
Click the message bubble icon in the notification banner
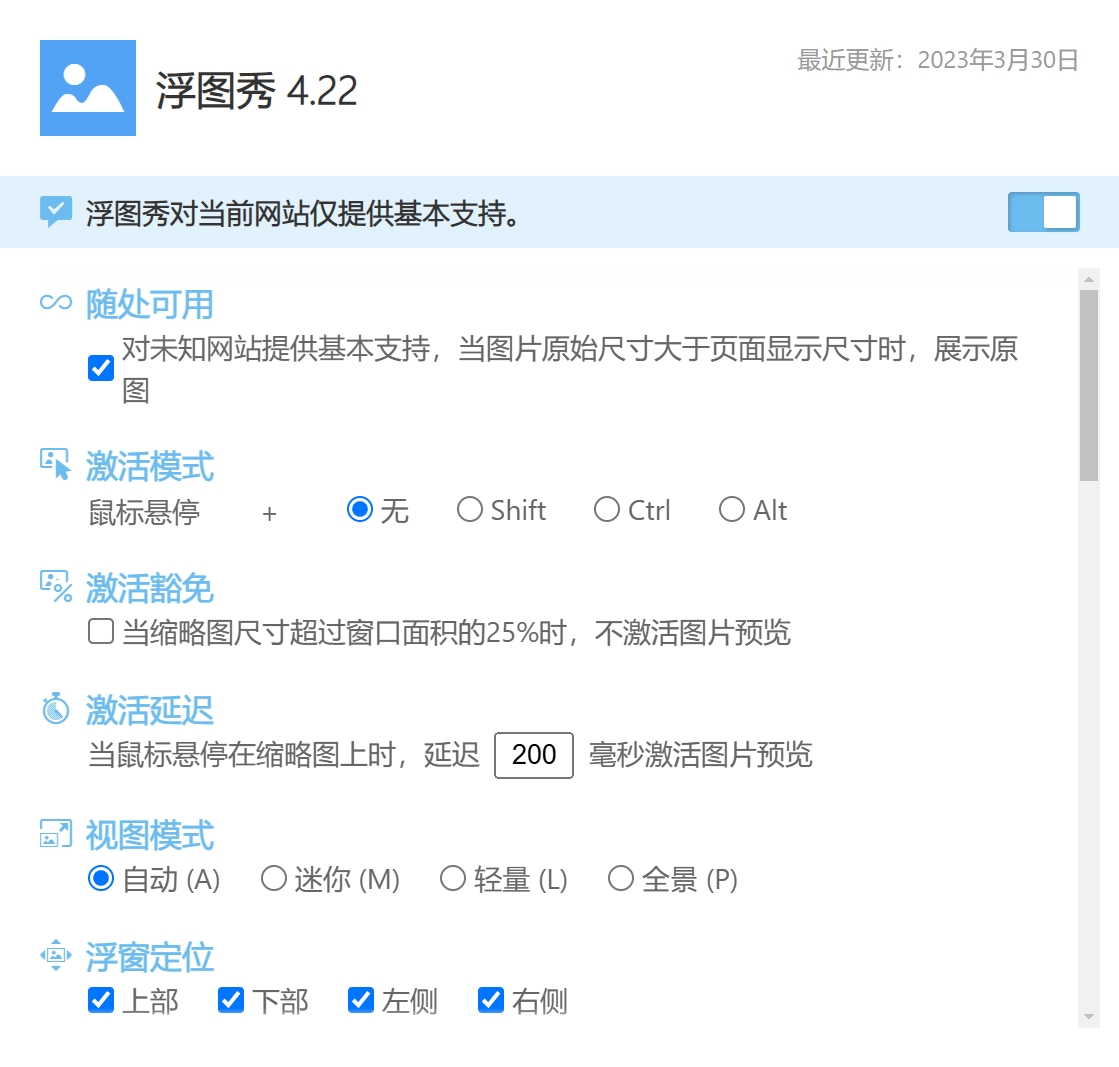pos(54,212)
